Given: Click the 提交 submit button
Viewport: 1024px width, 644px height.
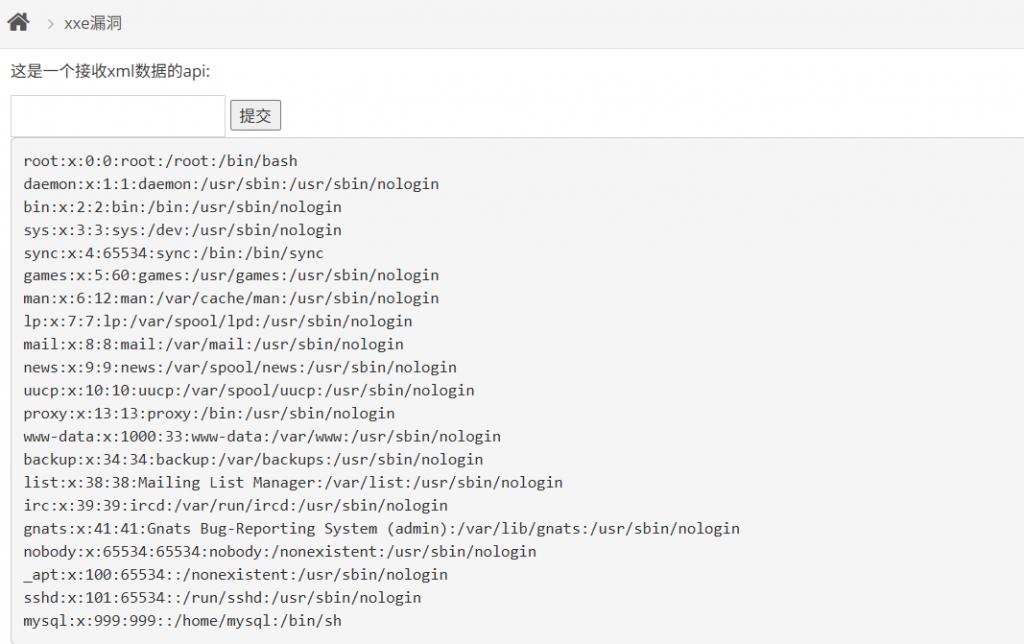Looking at the screenshot, I should coord(255,114).
